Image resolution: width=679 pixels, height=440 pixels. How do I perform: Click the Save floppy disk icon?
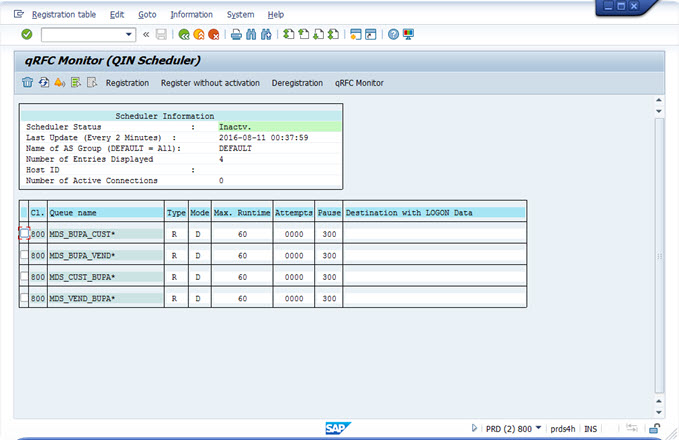click(161, 34)
